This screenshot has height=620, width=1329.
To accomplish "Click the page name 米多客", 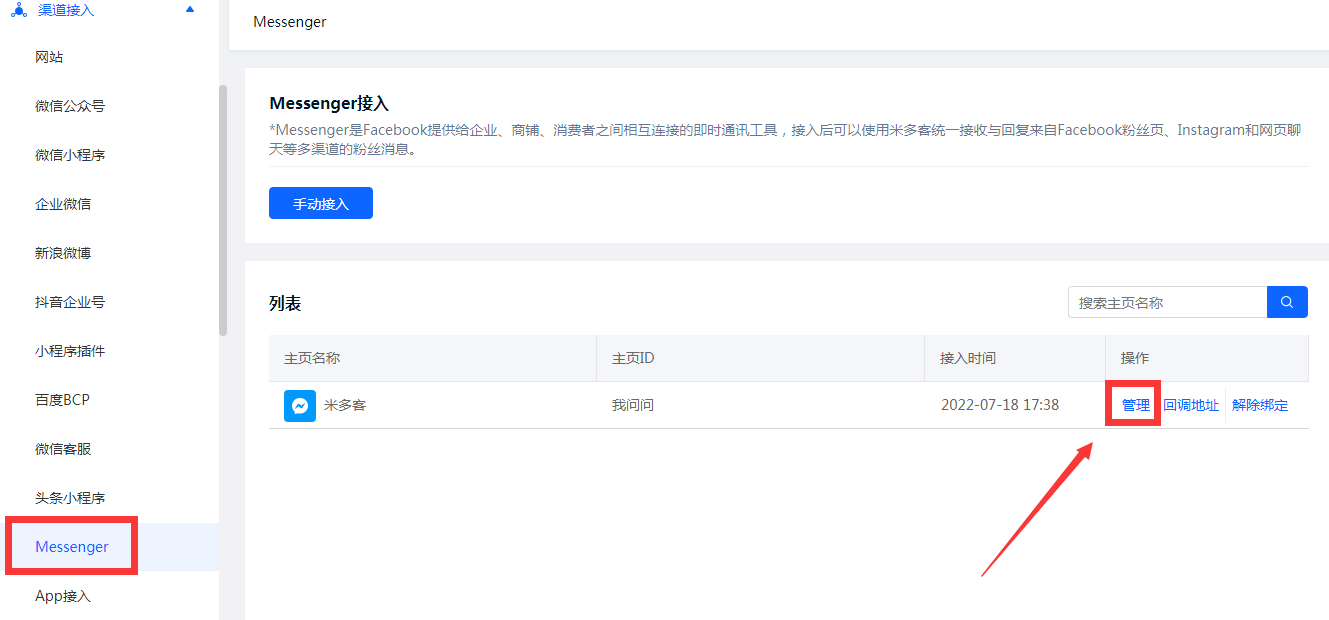I will [345, 406].
